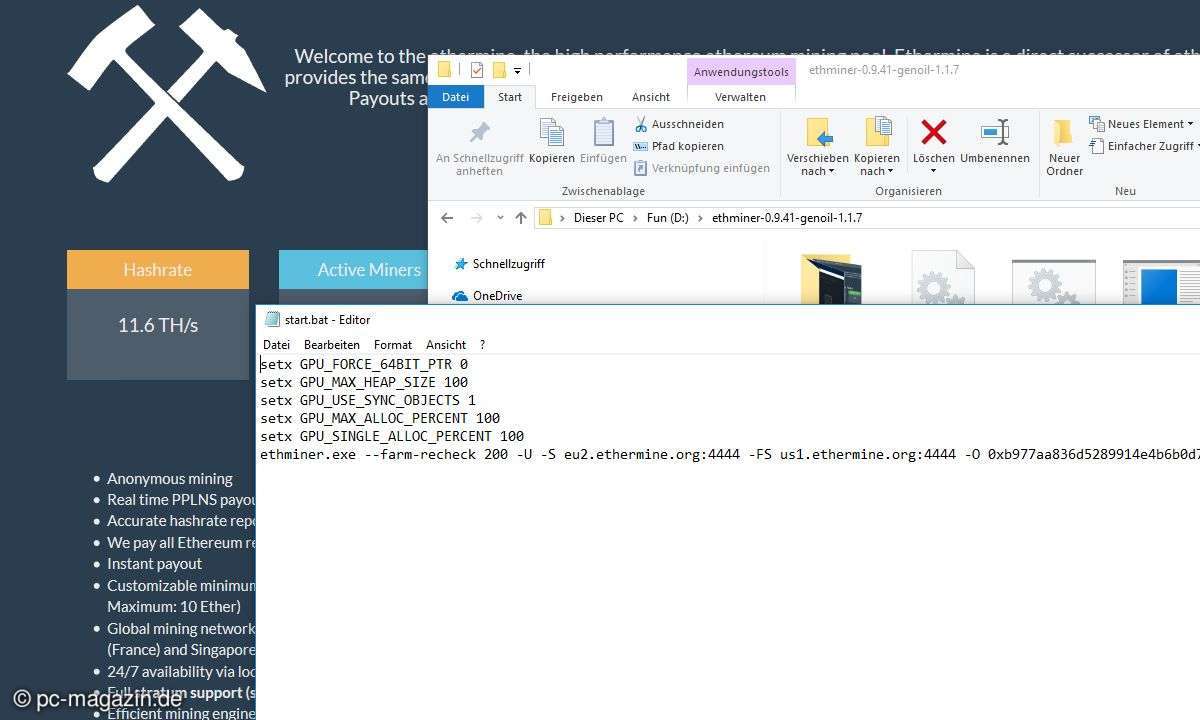Click the Anwendungstools contextual tab
This screenshot has width=1200, height=720.
pyautogui.click(x=741, y=72)
